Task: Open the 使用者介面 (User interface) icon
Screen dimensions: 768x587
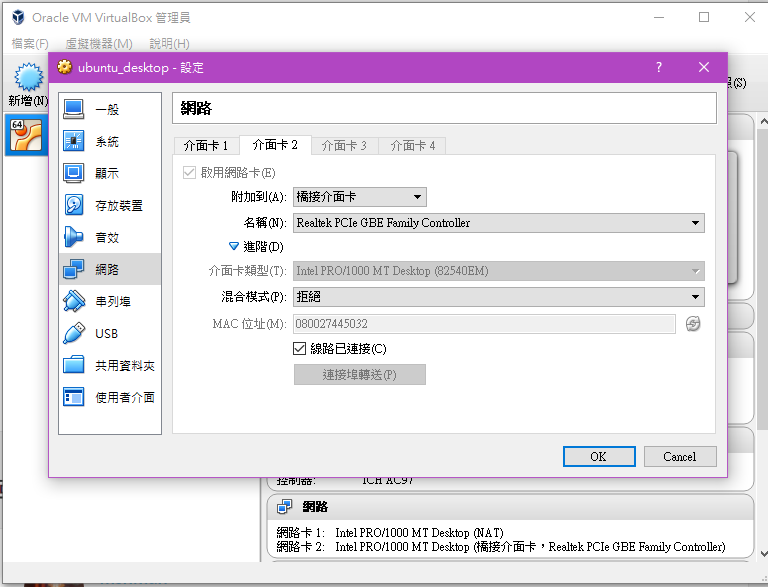Action: coord(73,397)
